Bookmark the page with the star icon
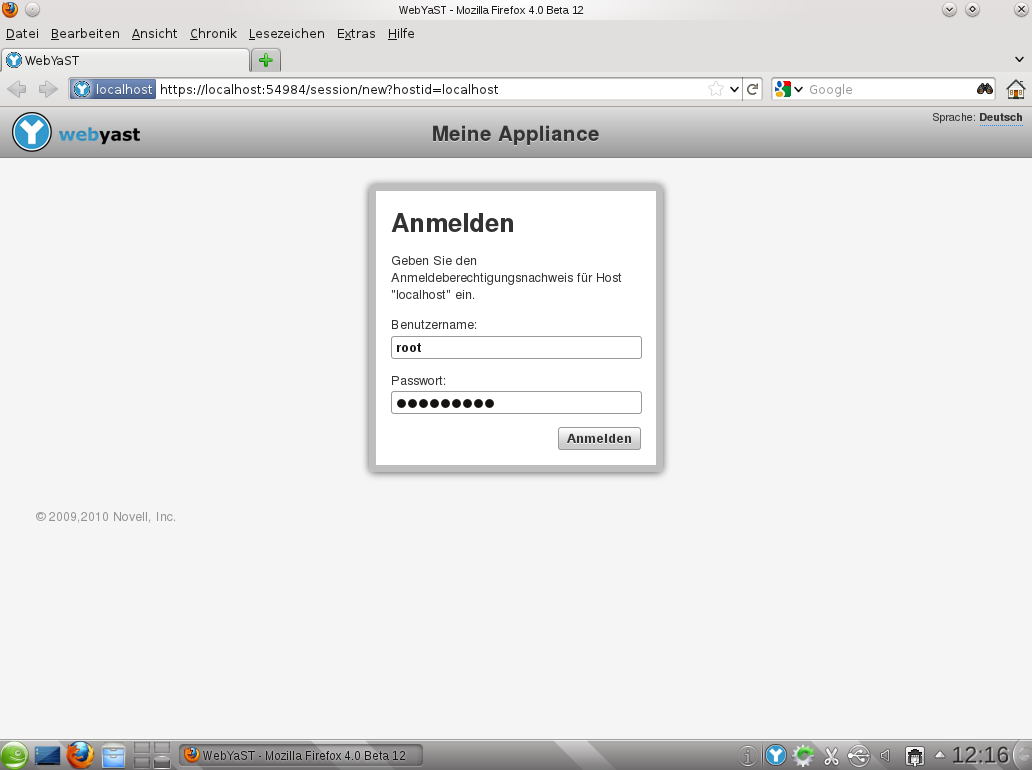Screen dimensions: 1032x770 point(716,88)
